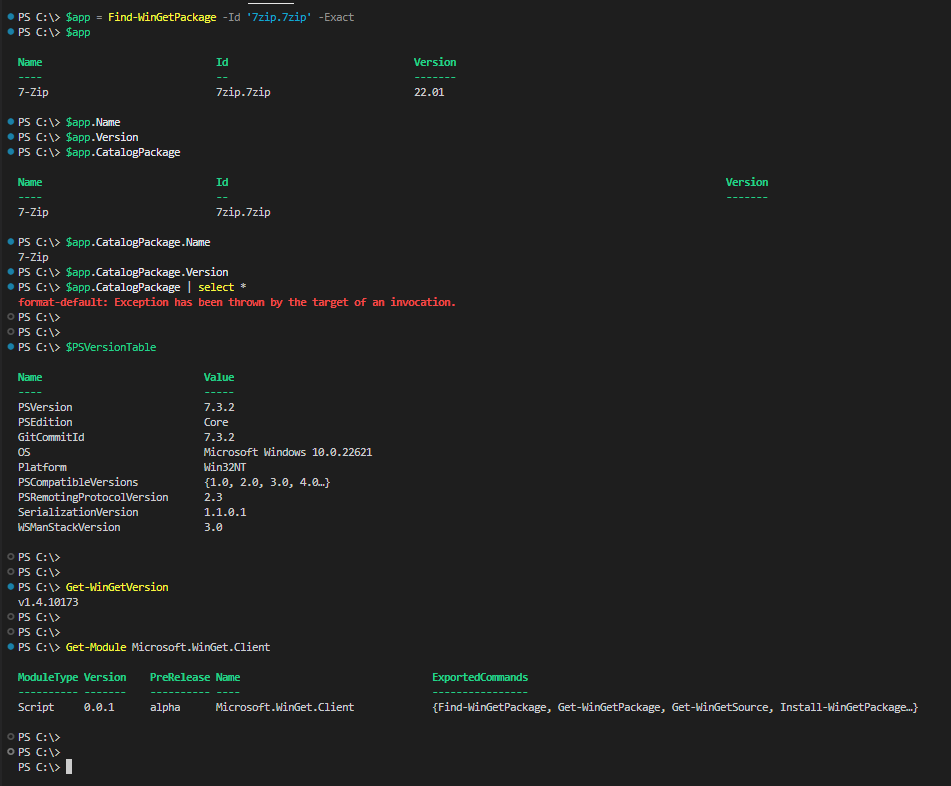951x786 pixels.
Task: Click the 7-Zip output below $app.CatalogPackage.Name
Action: (33, 257)
